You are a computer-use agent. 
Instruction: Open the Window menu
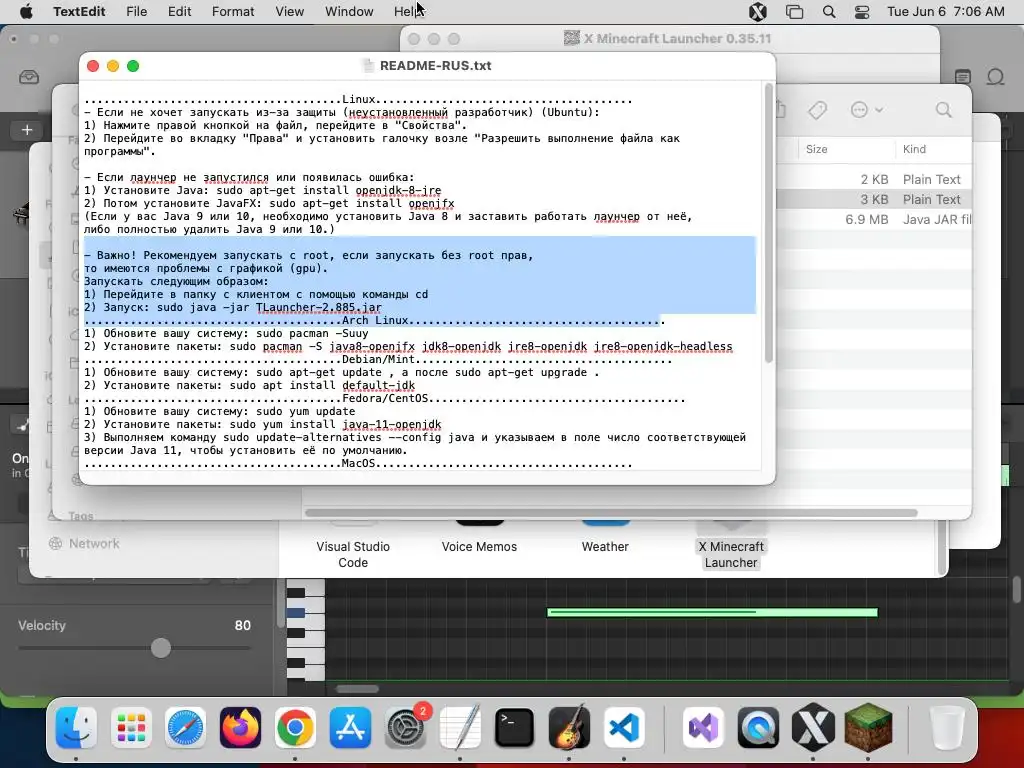tap(349, 12)
